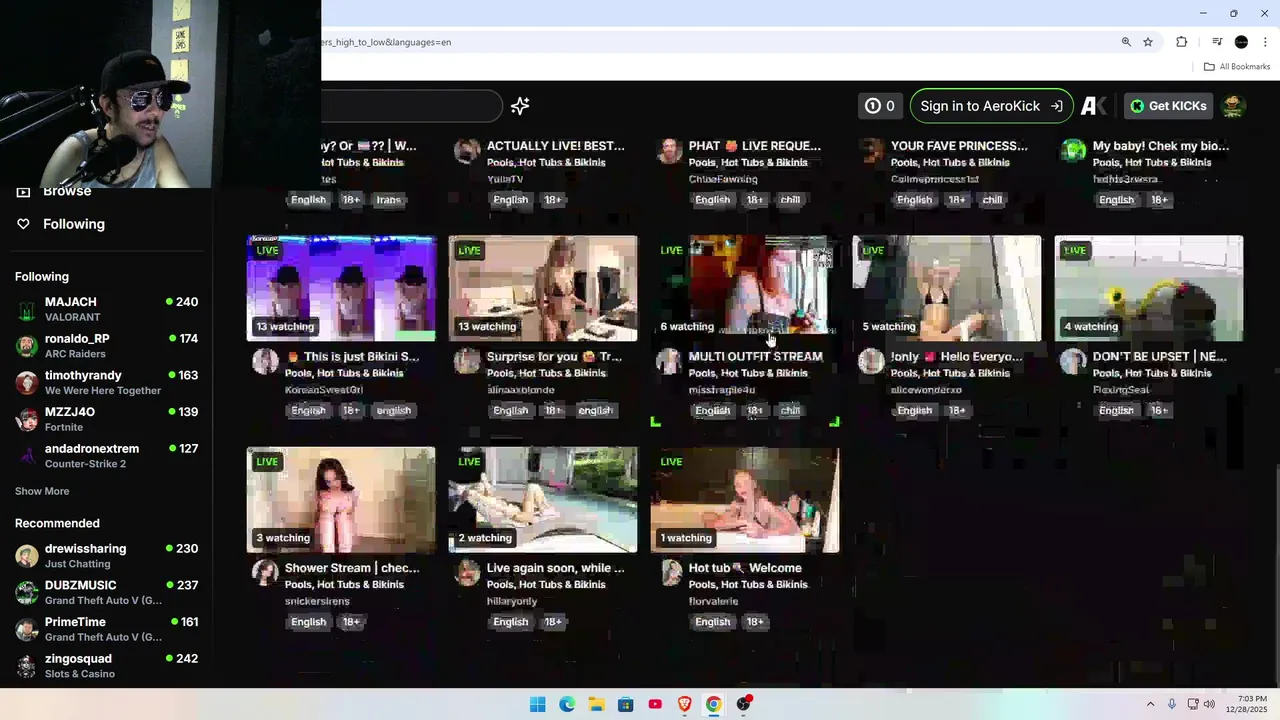Click alinaaxblonde channel avatar icon

pyautogui.click(x=467, y=361)
